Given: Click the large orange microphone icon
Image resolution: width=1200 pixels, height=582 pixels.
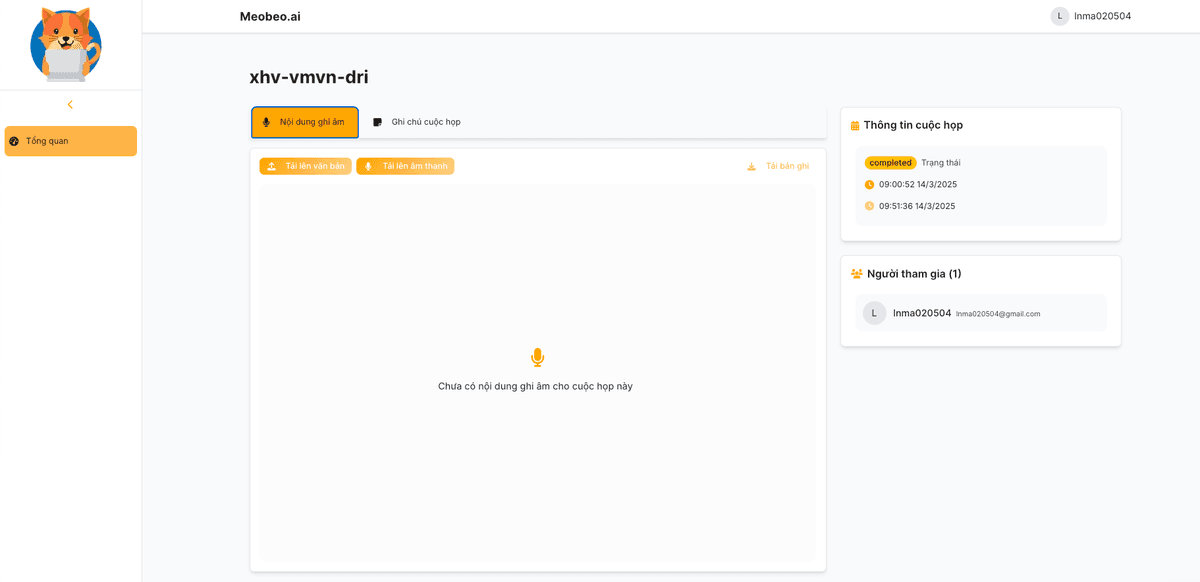Looking at the screenshot, I should pyautogui.click(x=537, y=357).
